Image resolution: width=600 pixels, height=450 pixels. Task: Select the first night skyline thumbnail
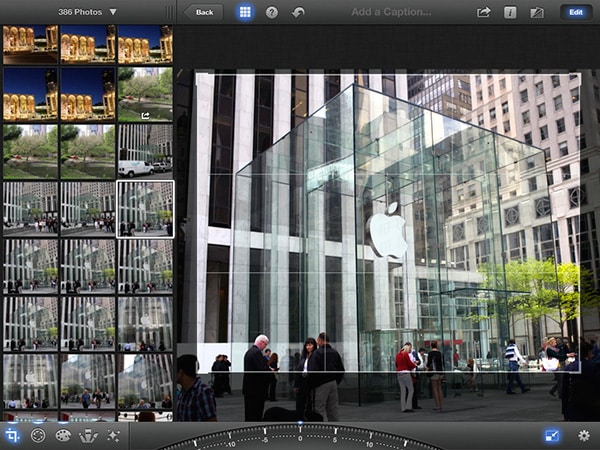30,44
